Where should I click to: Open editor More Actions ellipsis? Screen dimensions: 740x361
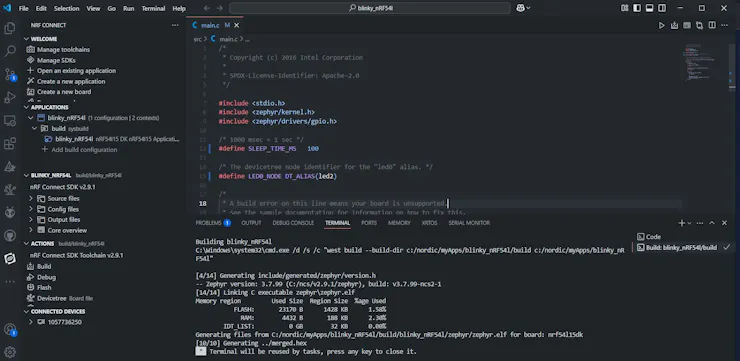tap(724, 25)
